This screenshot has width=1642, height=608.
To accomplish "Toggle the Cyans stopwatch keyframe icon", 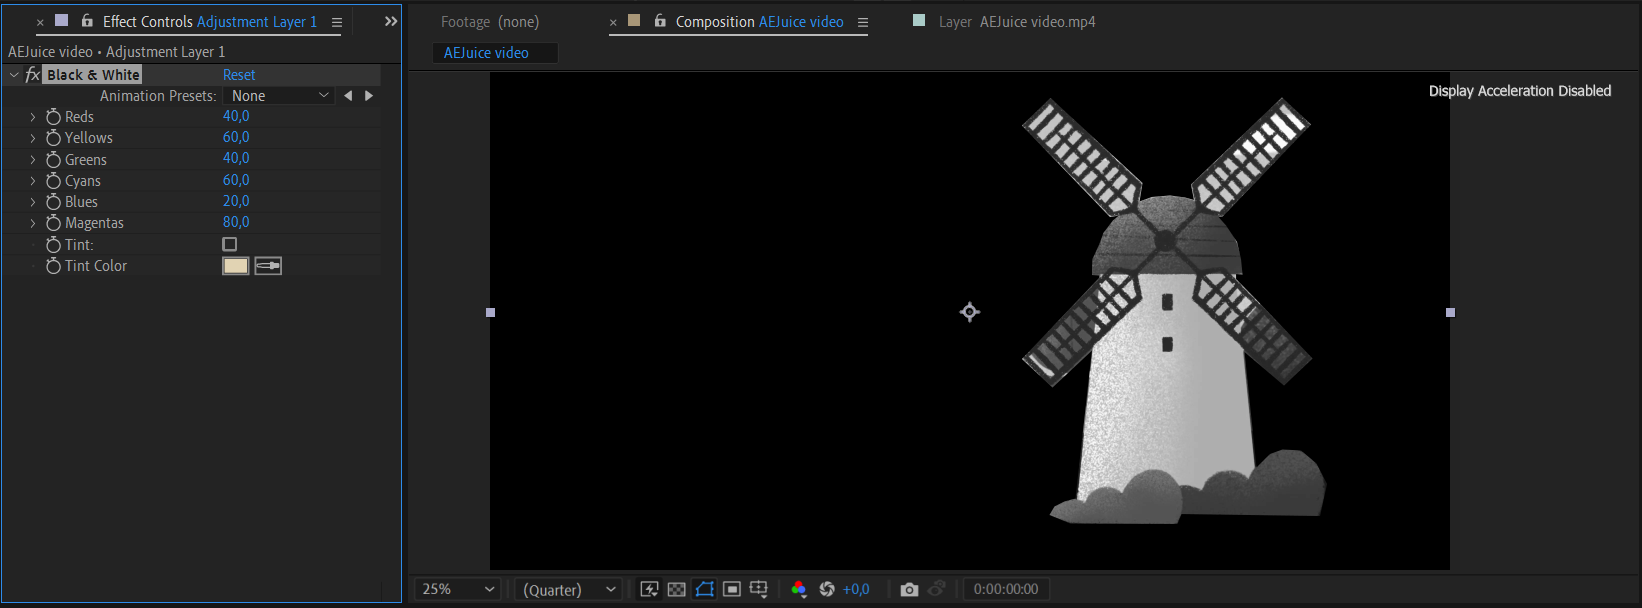I will (54, 181).
